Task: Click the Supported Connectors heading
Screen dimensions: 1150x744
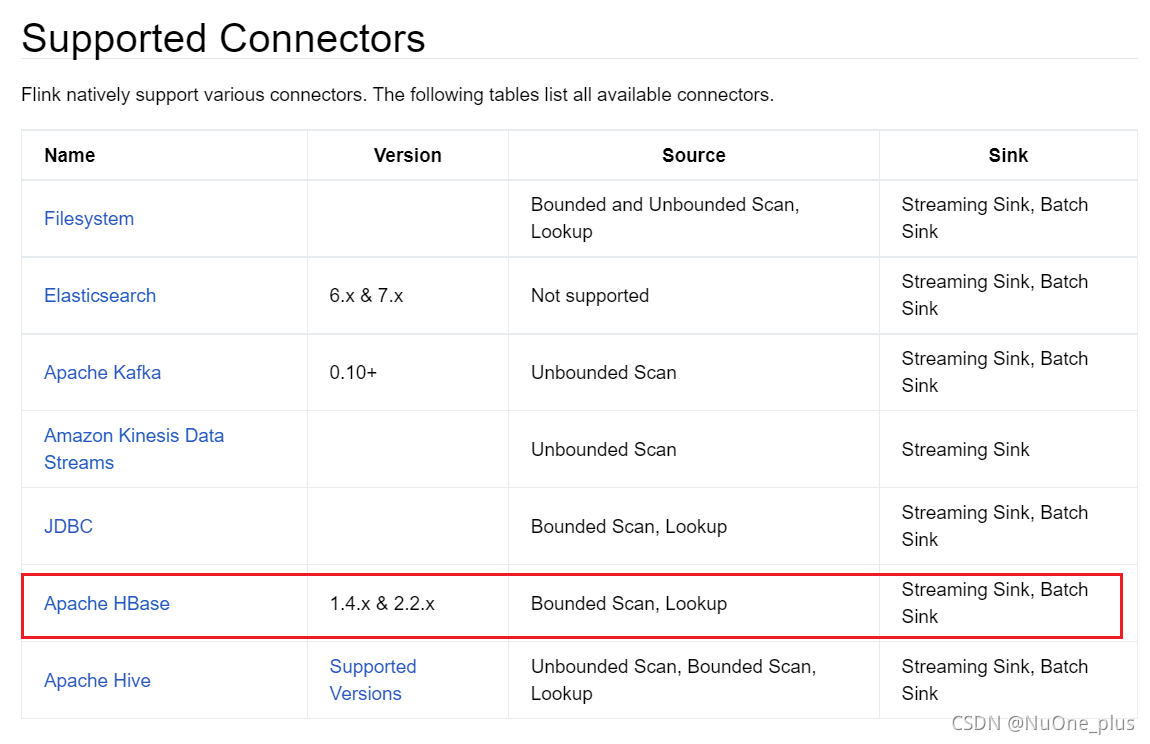Action: [223, 38]
